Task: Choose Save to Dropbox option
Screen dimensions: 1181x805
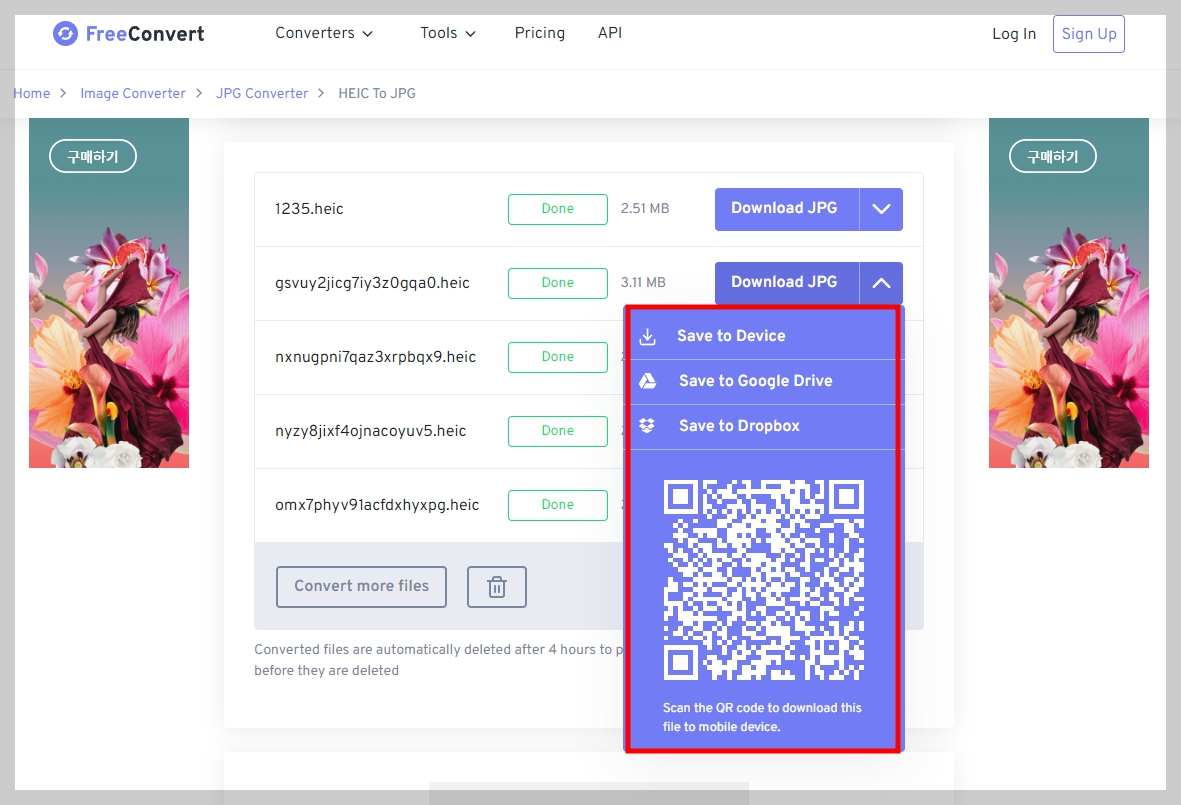Action: [x=763, y=426]
